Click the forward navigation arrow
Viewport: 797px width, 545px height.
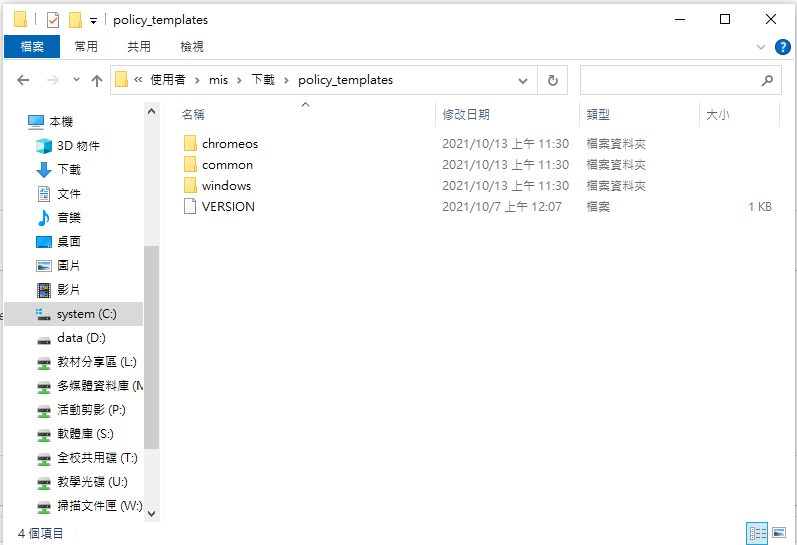pos(52,80)
